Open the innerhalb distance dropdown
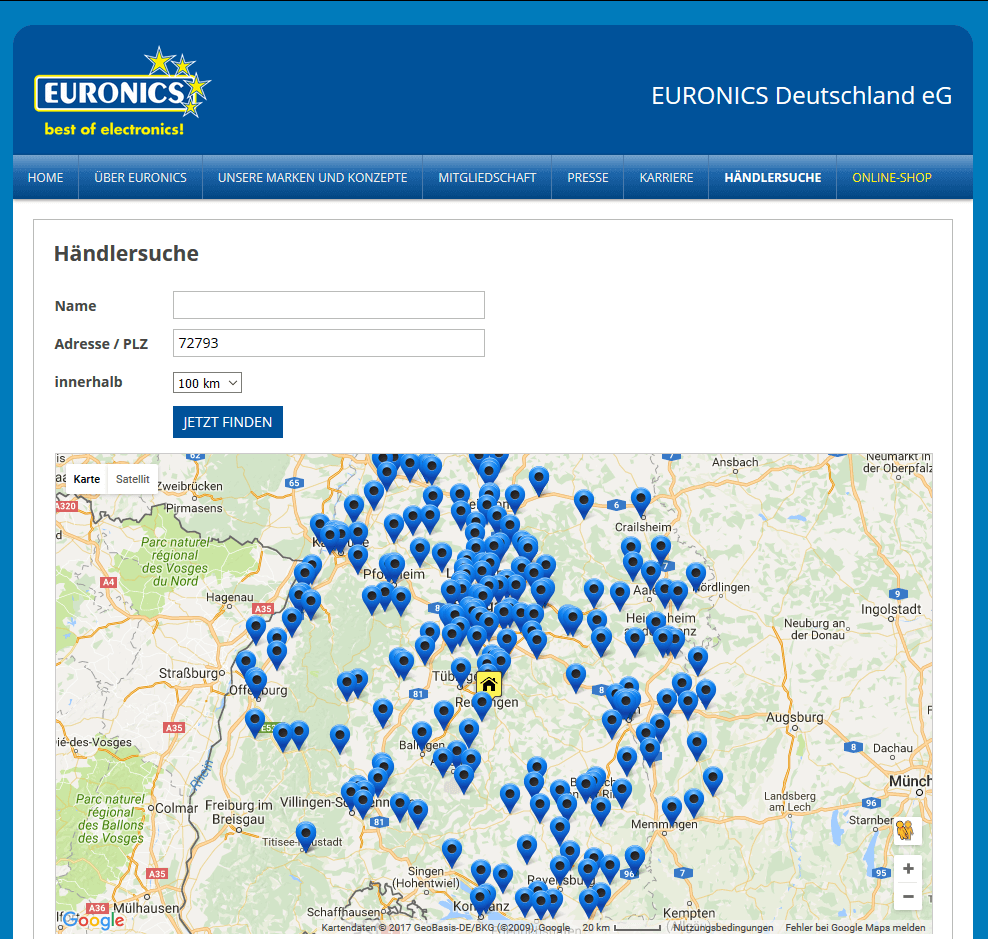This screenshot has height=939, width=988. [x=207, y=382]
